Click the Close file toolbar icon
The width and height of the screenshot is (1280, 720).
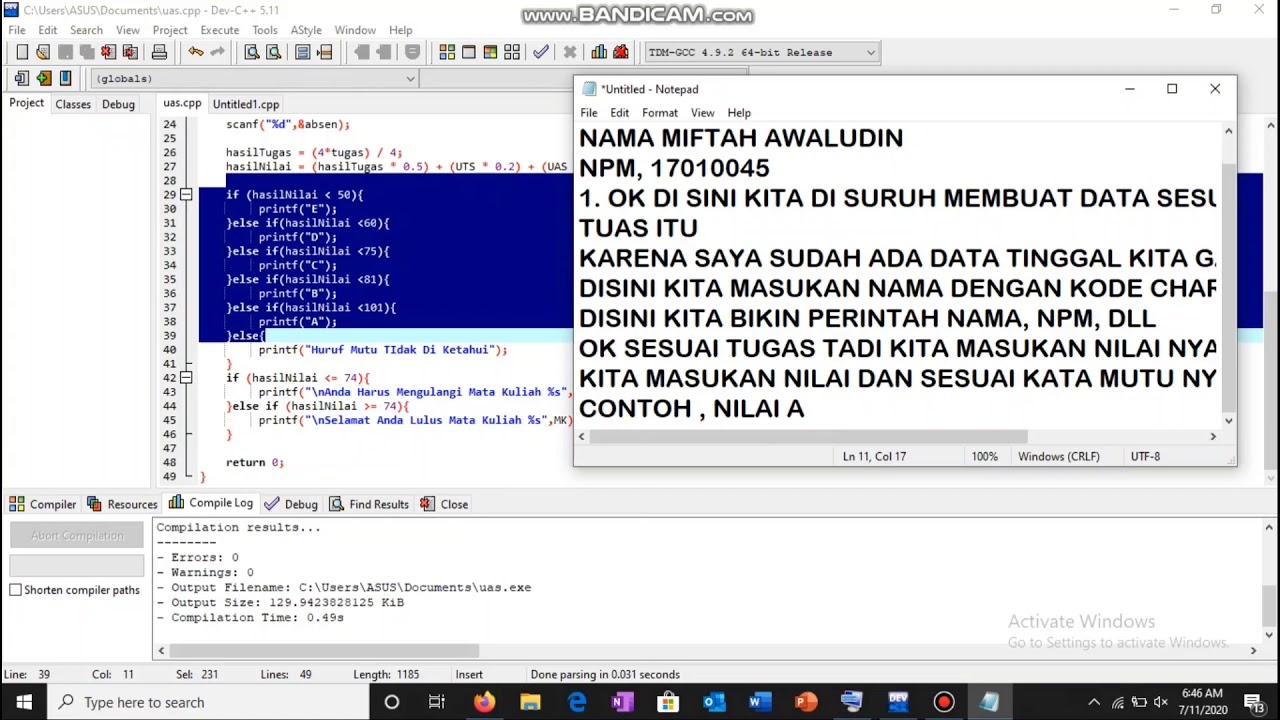pos(108,52)
